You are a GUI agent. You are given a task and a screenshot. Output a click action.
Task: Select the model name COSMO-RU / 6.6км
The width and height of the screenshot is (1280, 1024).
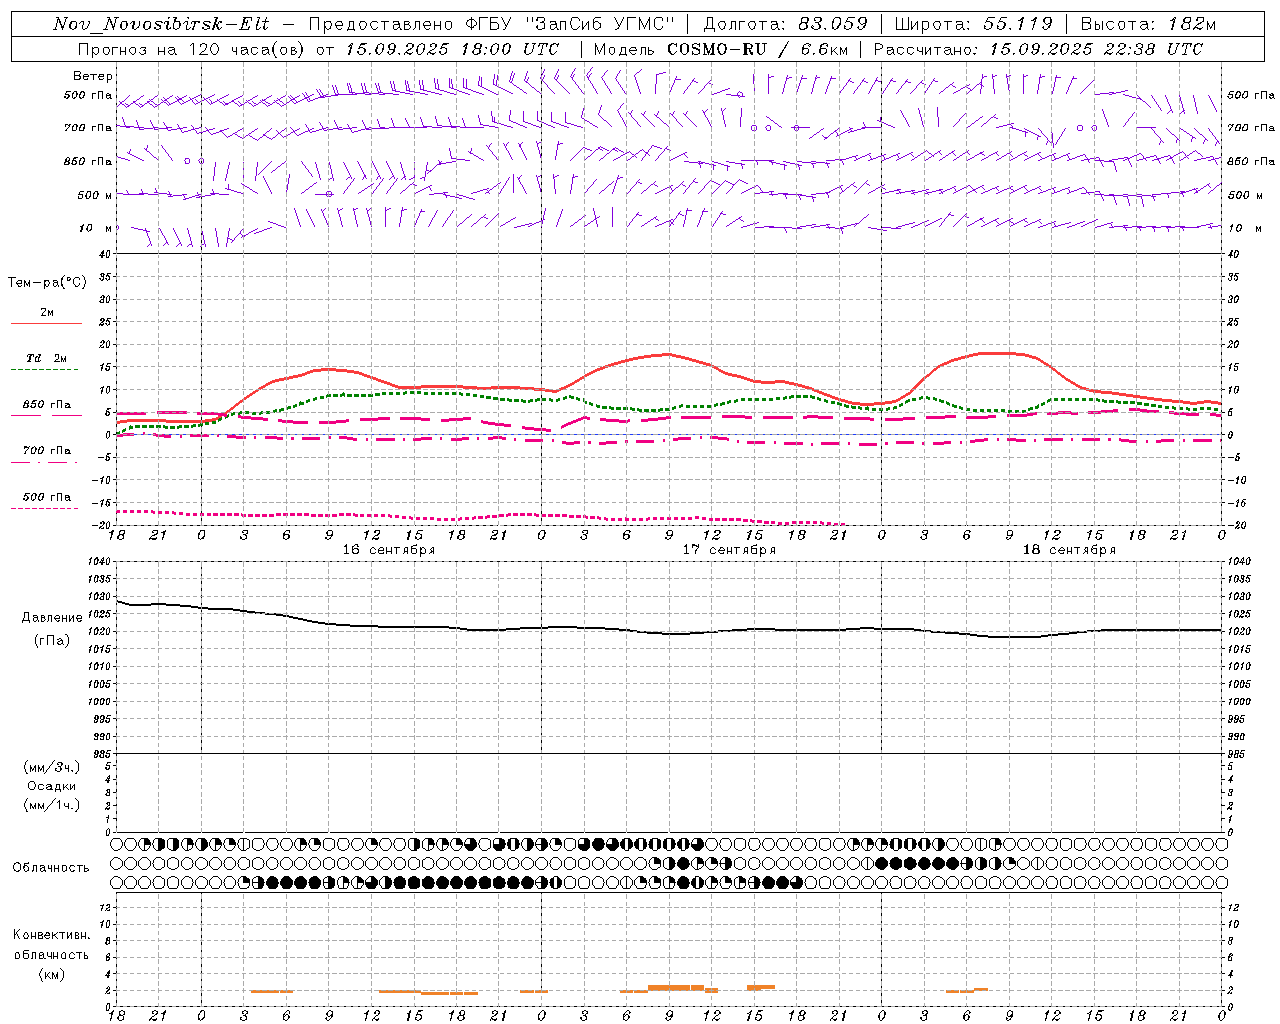(757, 49)
